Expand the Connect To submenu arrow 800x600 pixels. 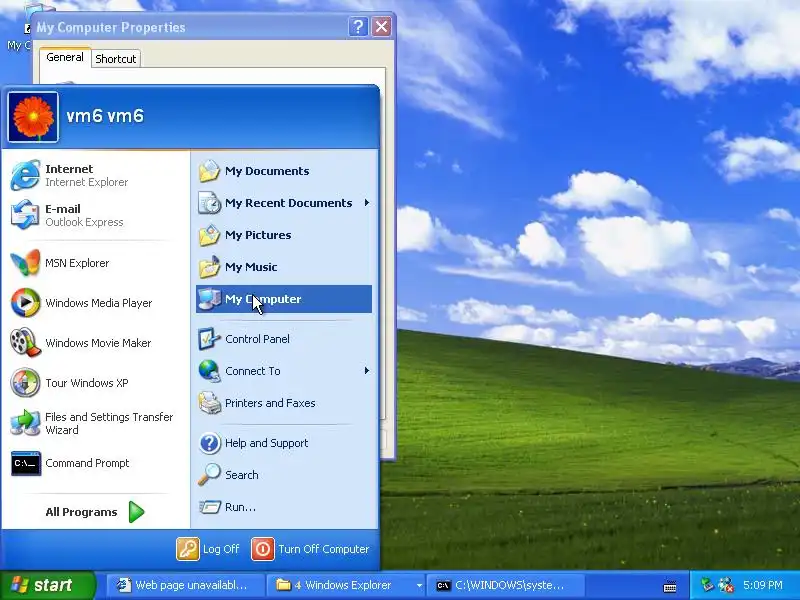366,370
